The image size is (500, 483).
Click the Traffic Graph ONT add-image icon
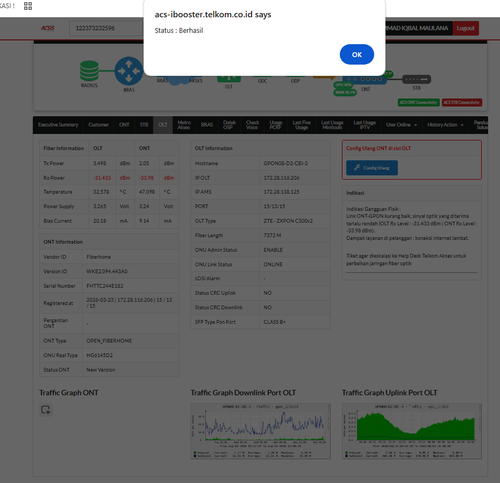[x=46, y=410]
